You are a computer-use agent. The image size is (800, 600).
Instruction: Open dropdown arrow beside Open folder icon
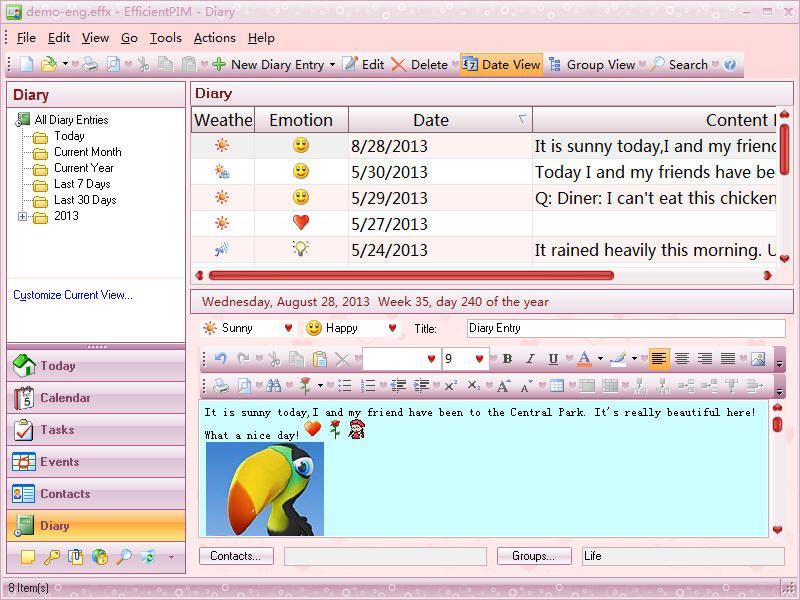65,64
